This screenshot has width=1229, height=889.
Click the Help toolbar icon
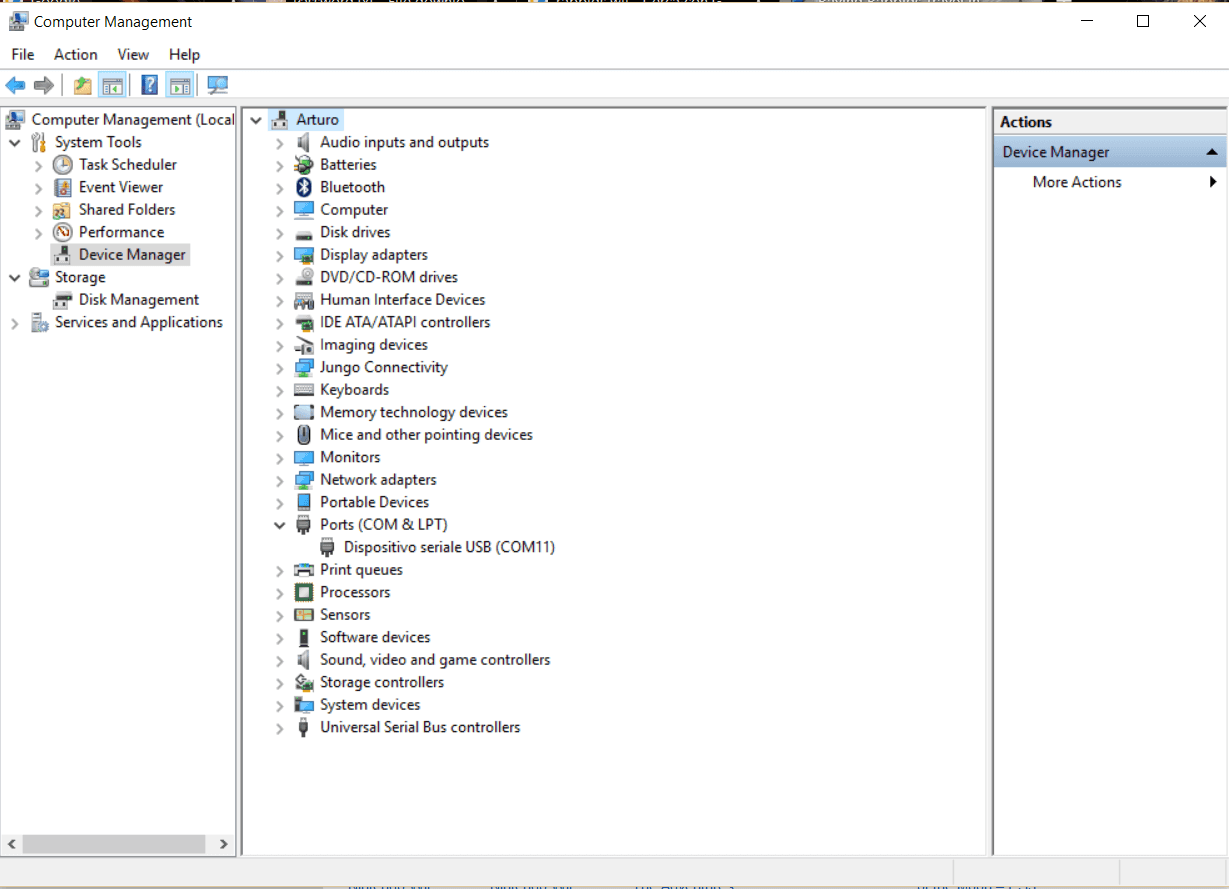149,85
